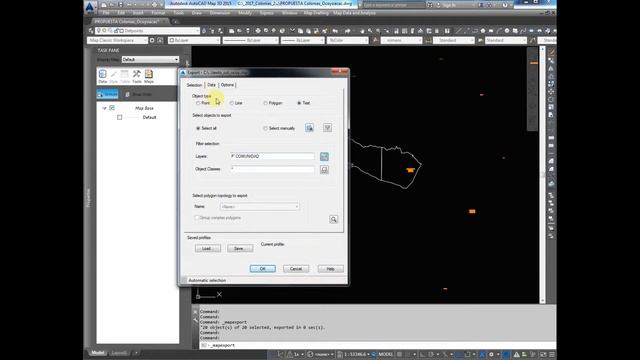Click the status bar gear settings icon
640x360 pixels.
(491, 354)
